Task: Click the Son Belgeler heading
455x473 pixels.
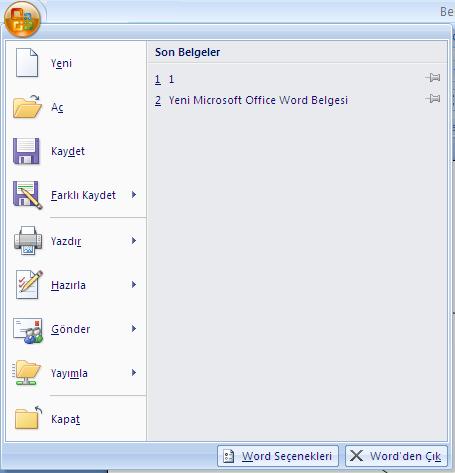Action: [x=187, y=52]
